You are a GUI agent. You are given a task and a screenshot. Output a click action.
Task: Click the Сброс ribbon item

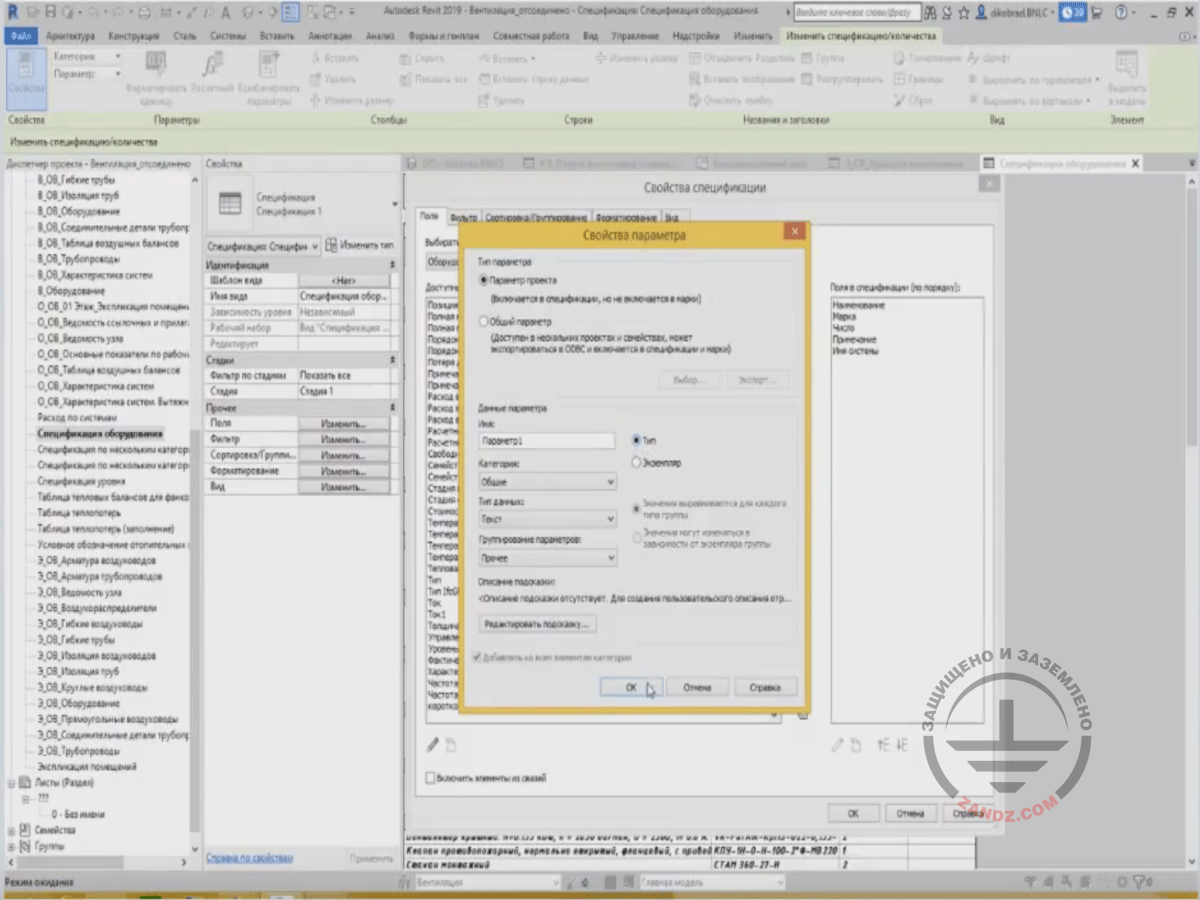913,100
